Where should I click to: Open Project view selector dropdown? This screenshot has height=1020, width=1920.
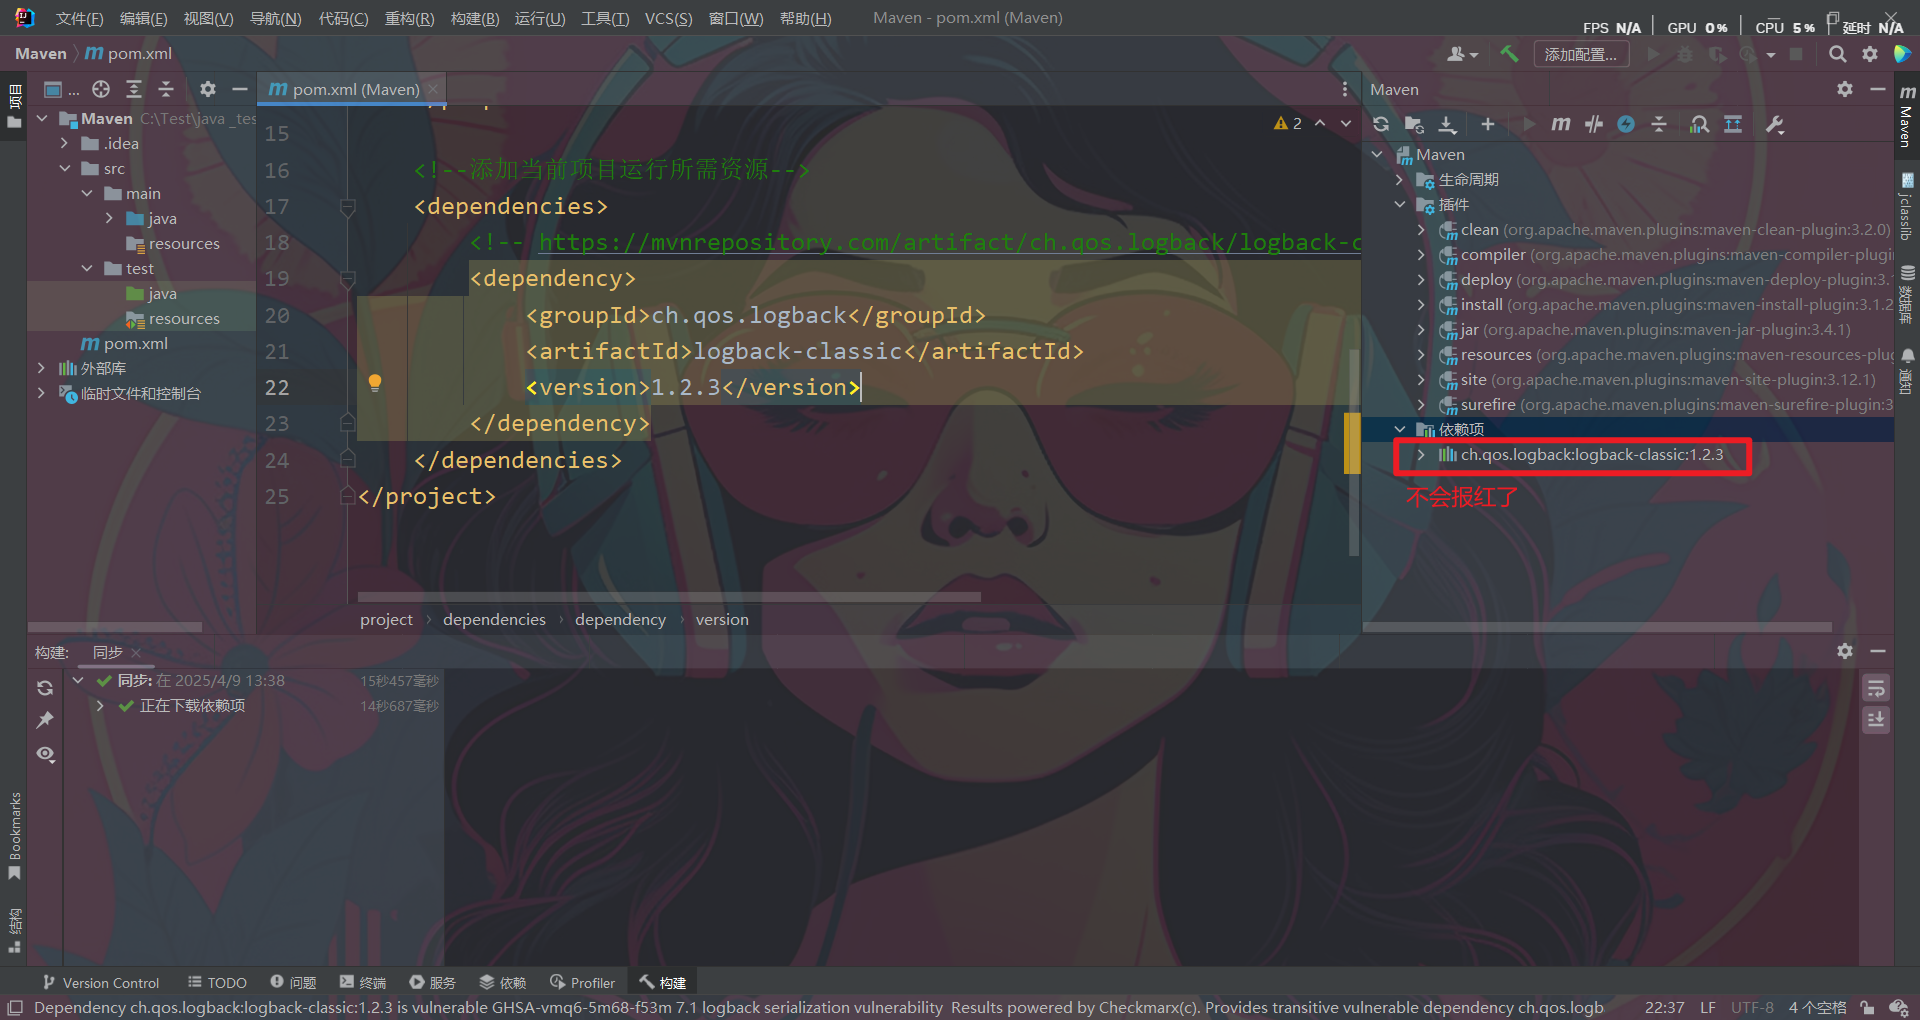(x=61, y=89)
